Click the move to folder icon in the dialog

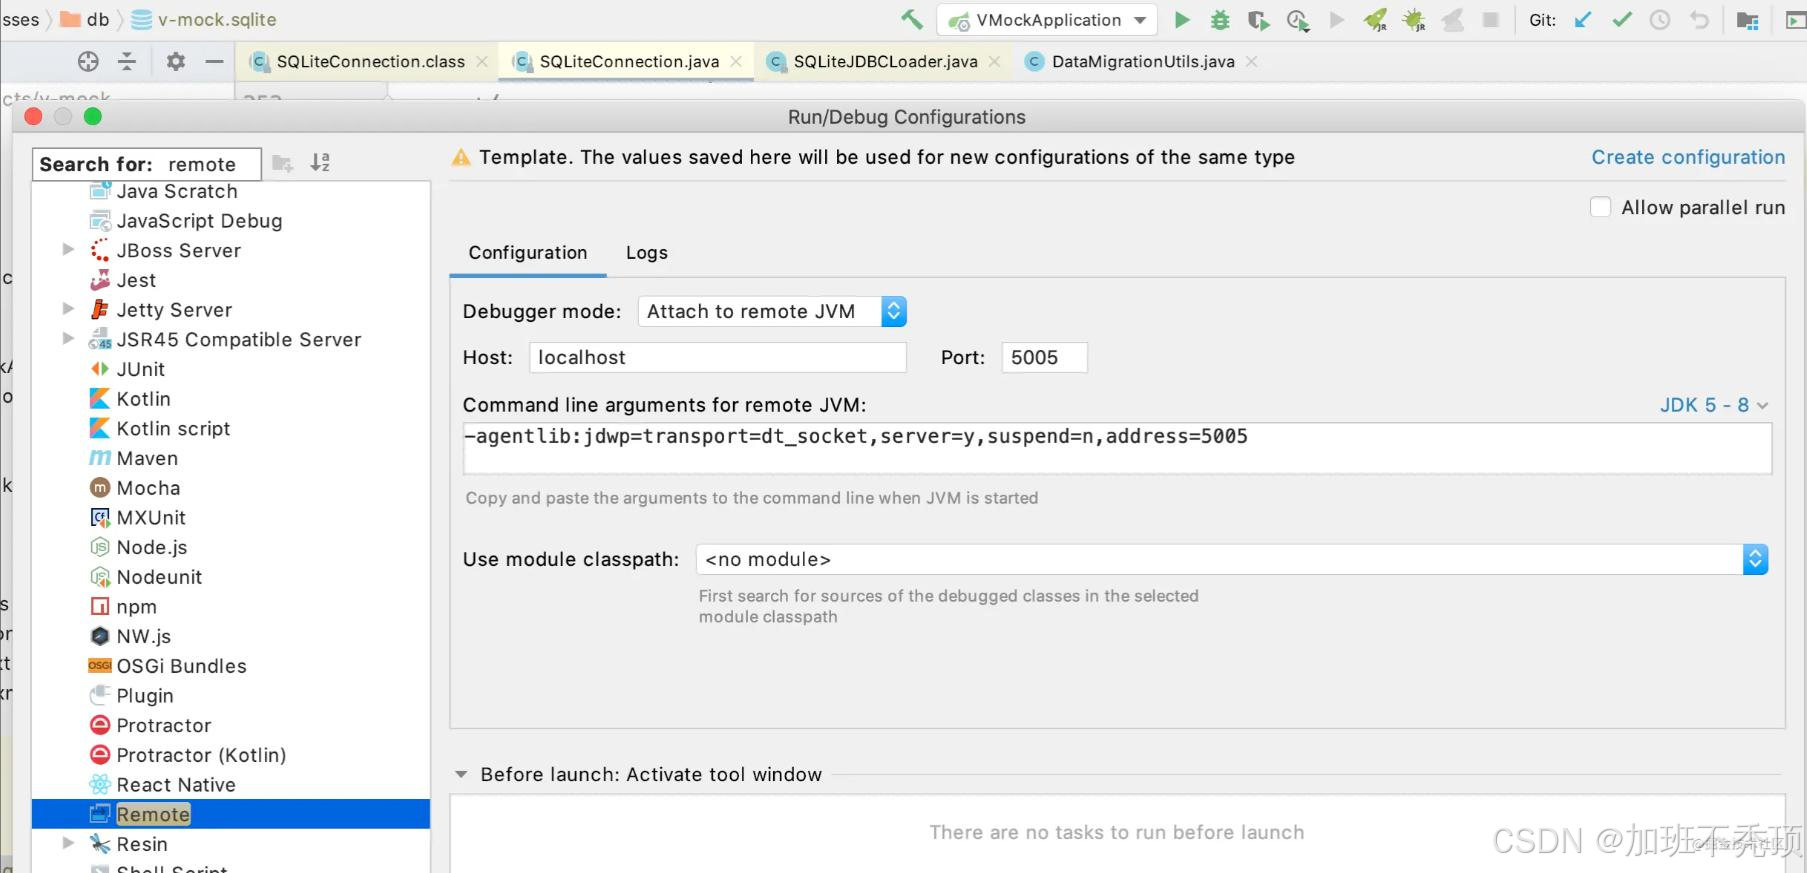coord(283,162)
